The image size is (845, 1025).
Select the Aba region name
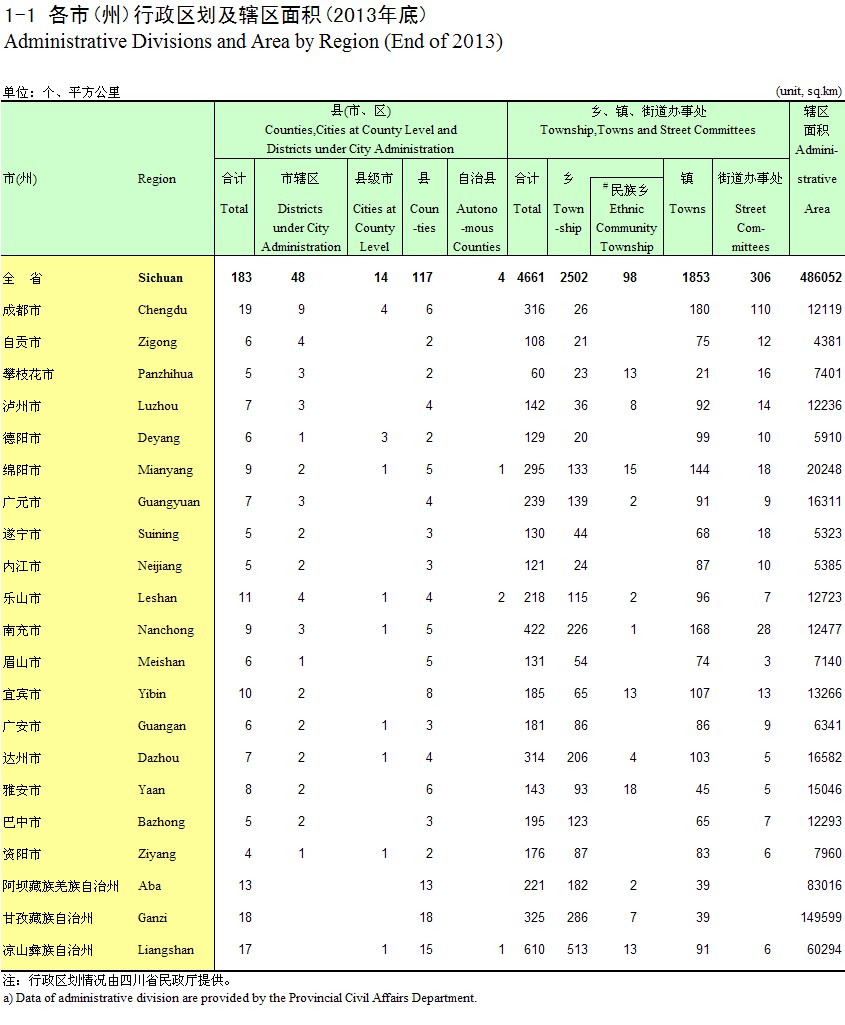coord(149,886)
